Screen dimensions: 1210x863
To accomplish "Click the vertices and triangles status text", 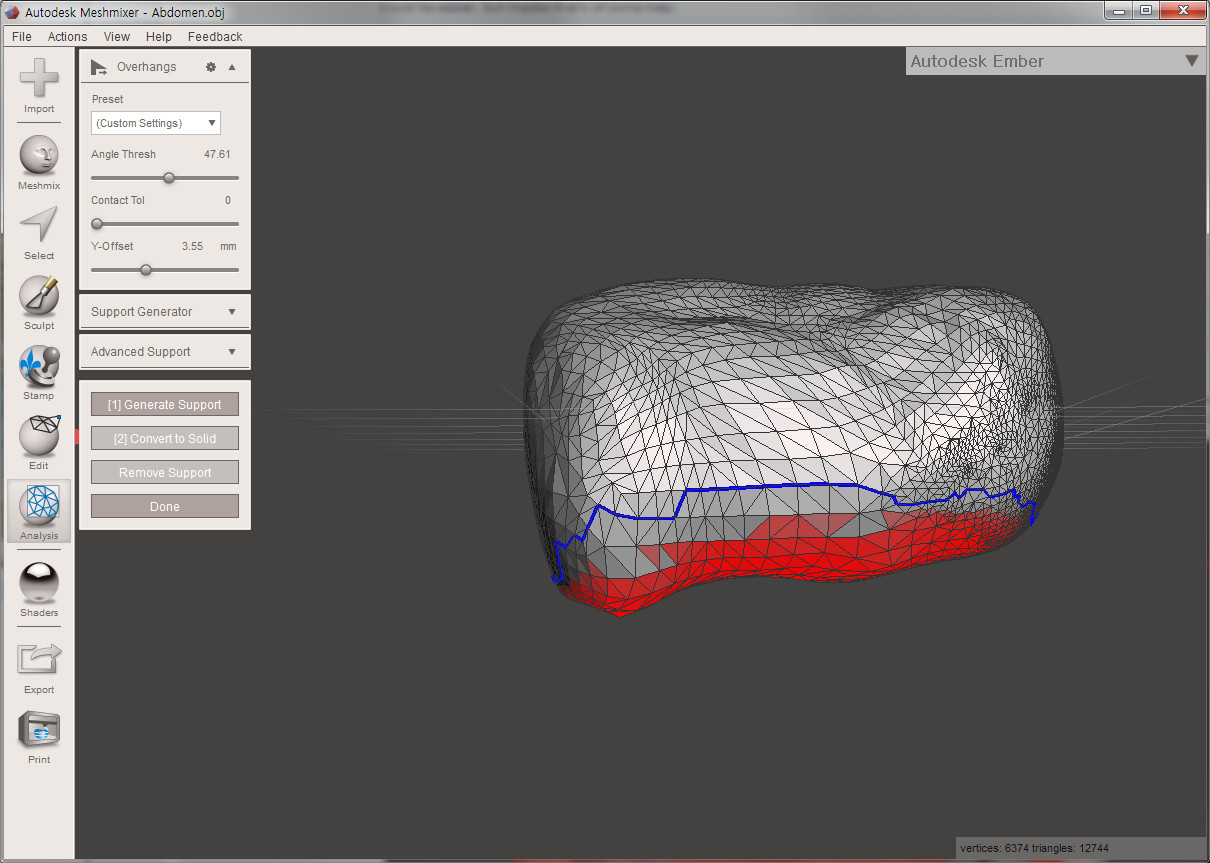I will coord(1034,848).
